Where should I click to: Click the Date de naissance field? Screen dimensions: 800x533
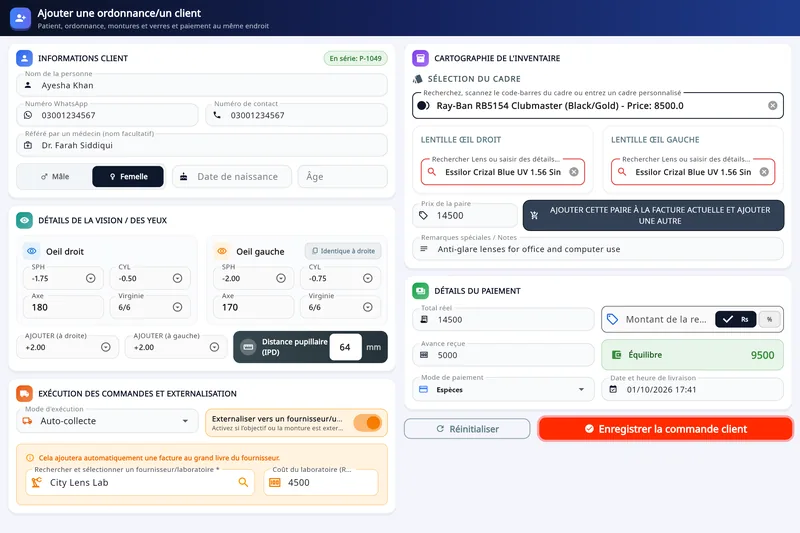point(232,176)
